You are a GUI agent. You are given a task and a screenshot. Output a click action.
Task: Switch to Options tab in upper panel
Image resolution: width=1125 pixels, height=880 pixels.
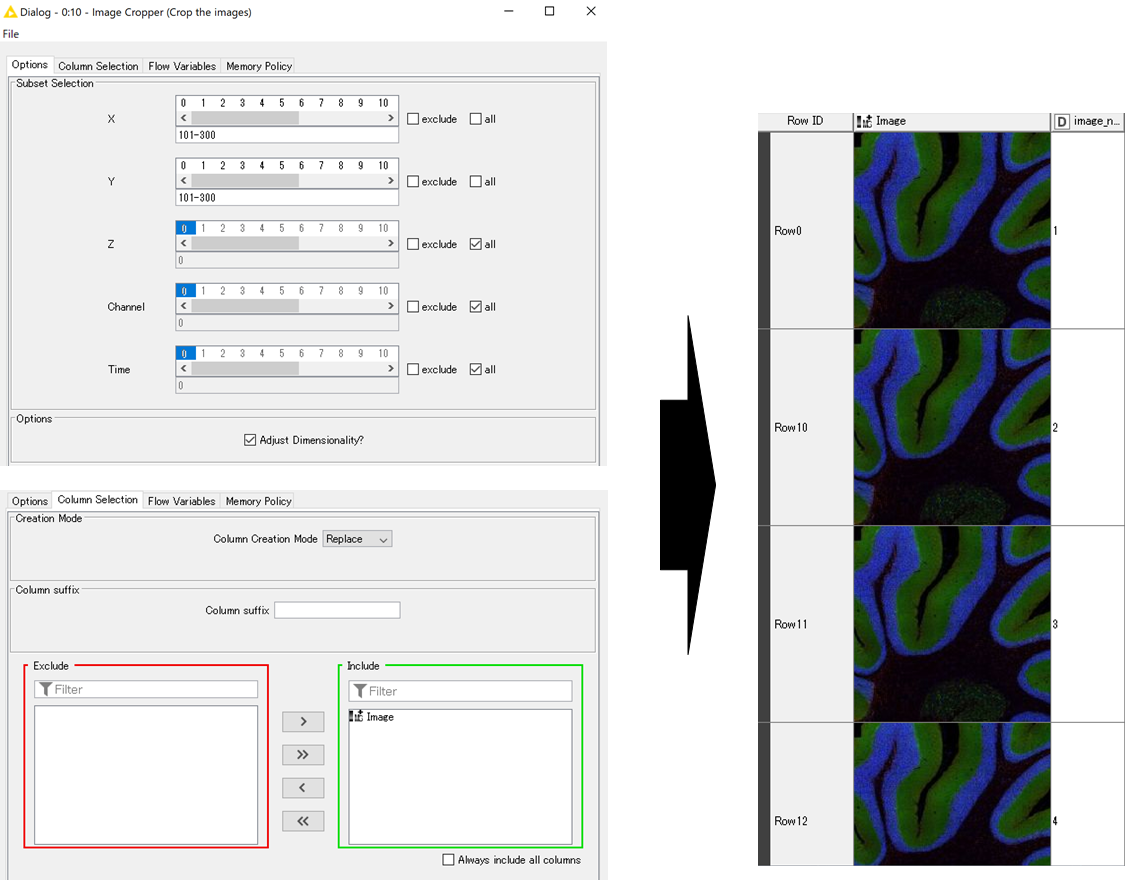point(29,65)
